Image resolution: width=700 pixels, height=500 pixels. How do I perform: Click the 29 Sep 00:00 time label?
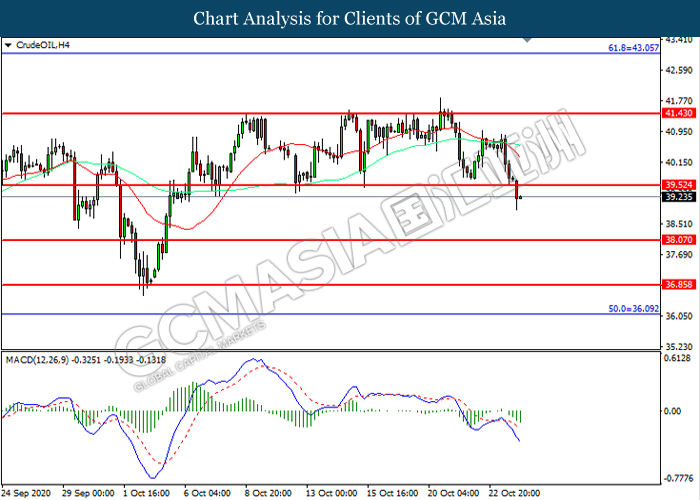[x=88, y=493]
